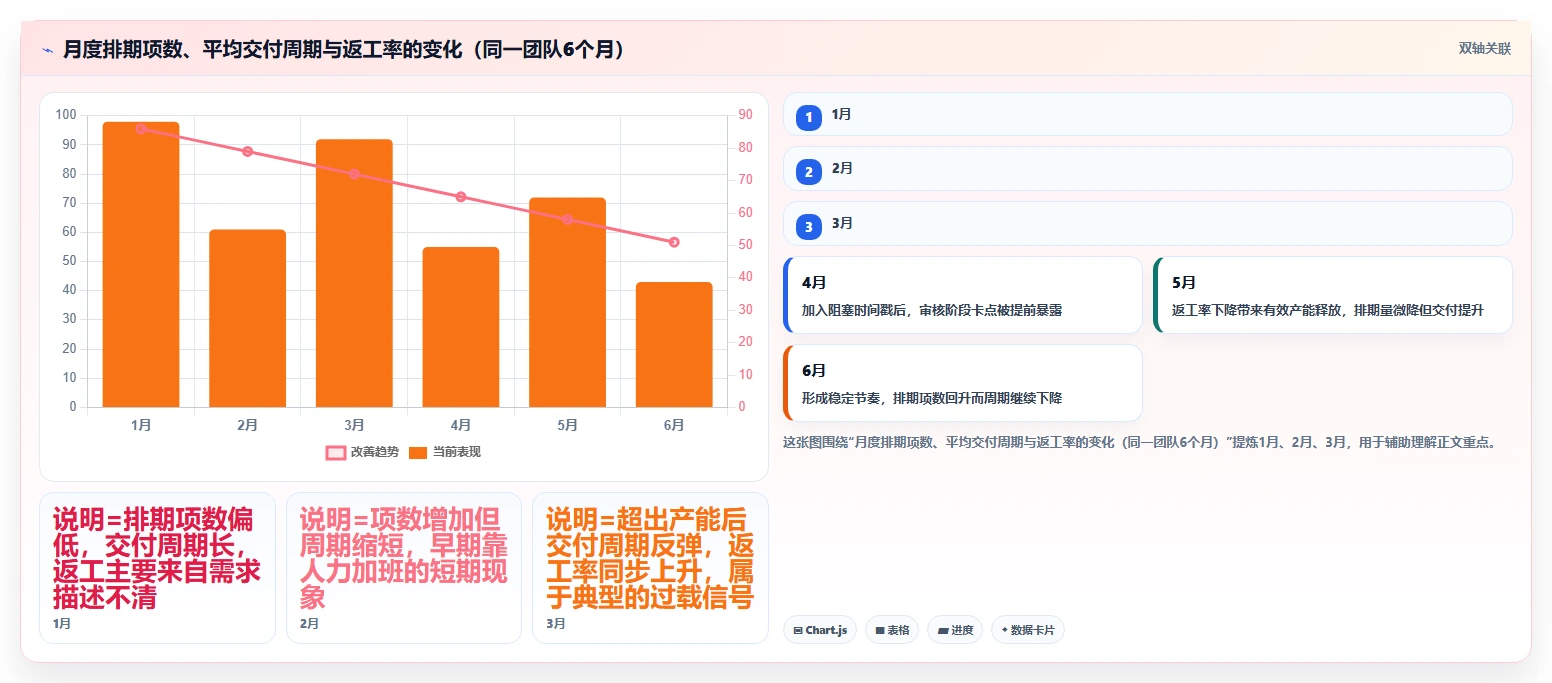Toggle the 当前表现 legend item
Screen dimensions: 1552x683
444,452
